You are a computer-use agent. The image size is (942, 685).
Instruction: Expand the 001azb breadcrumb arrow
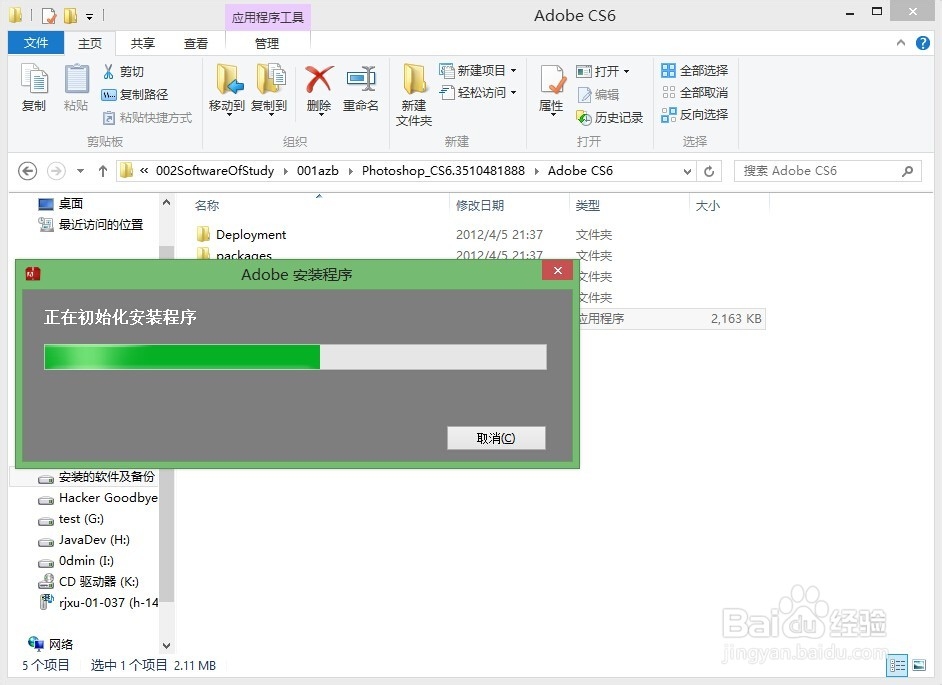pos(350,171)
